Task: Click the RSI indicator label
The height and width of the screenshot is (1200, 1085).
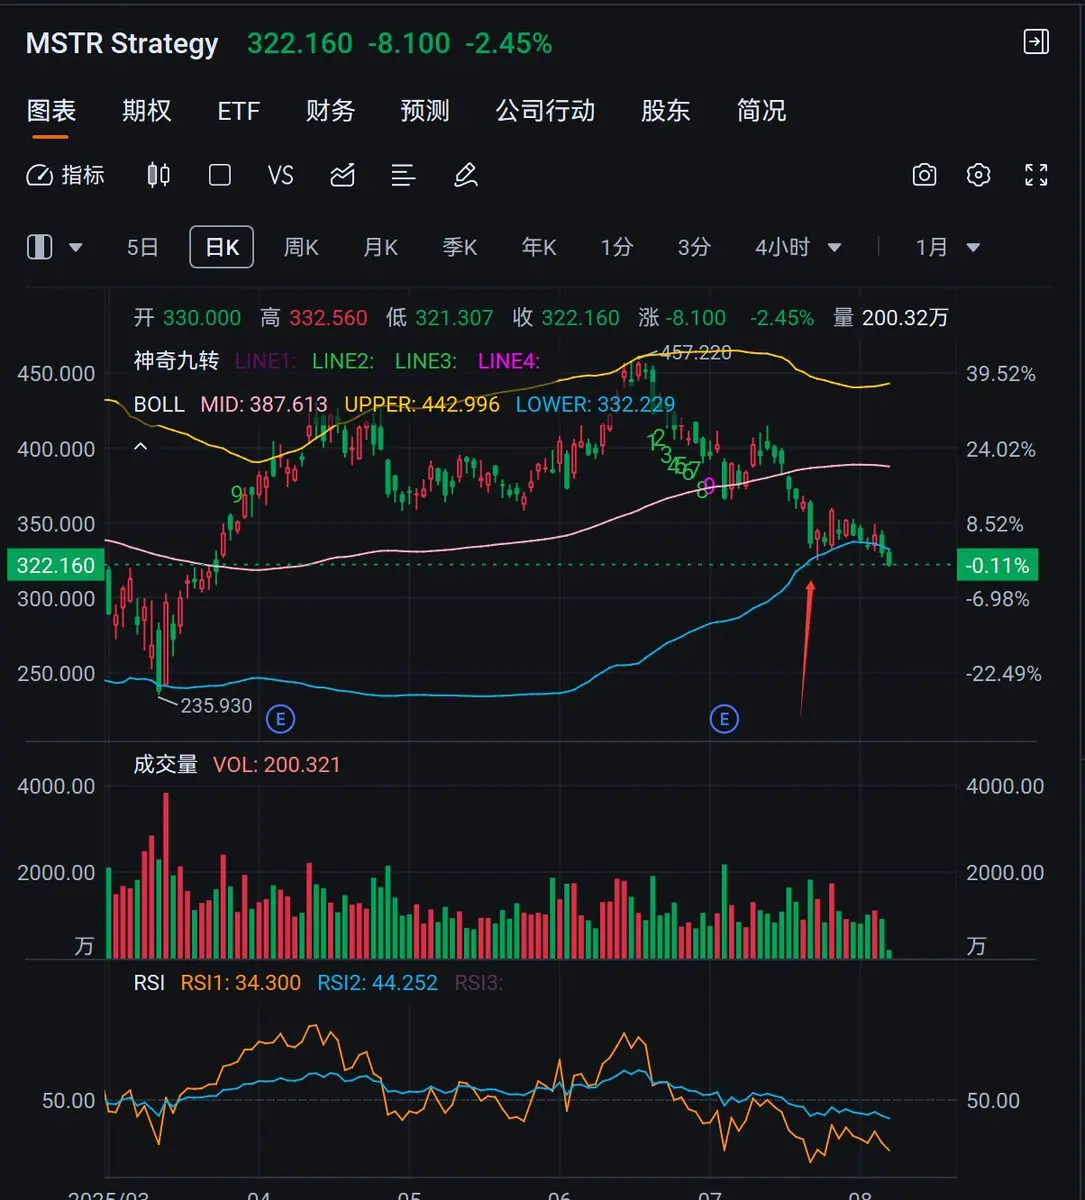Action: [x=149, y=983]
